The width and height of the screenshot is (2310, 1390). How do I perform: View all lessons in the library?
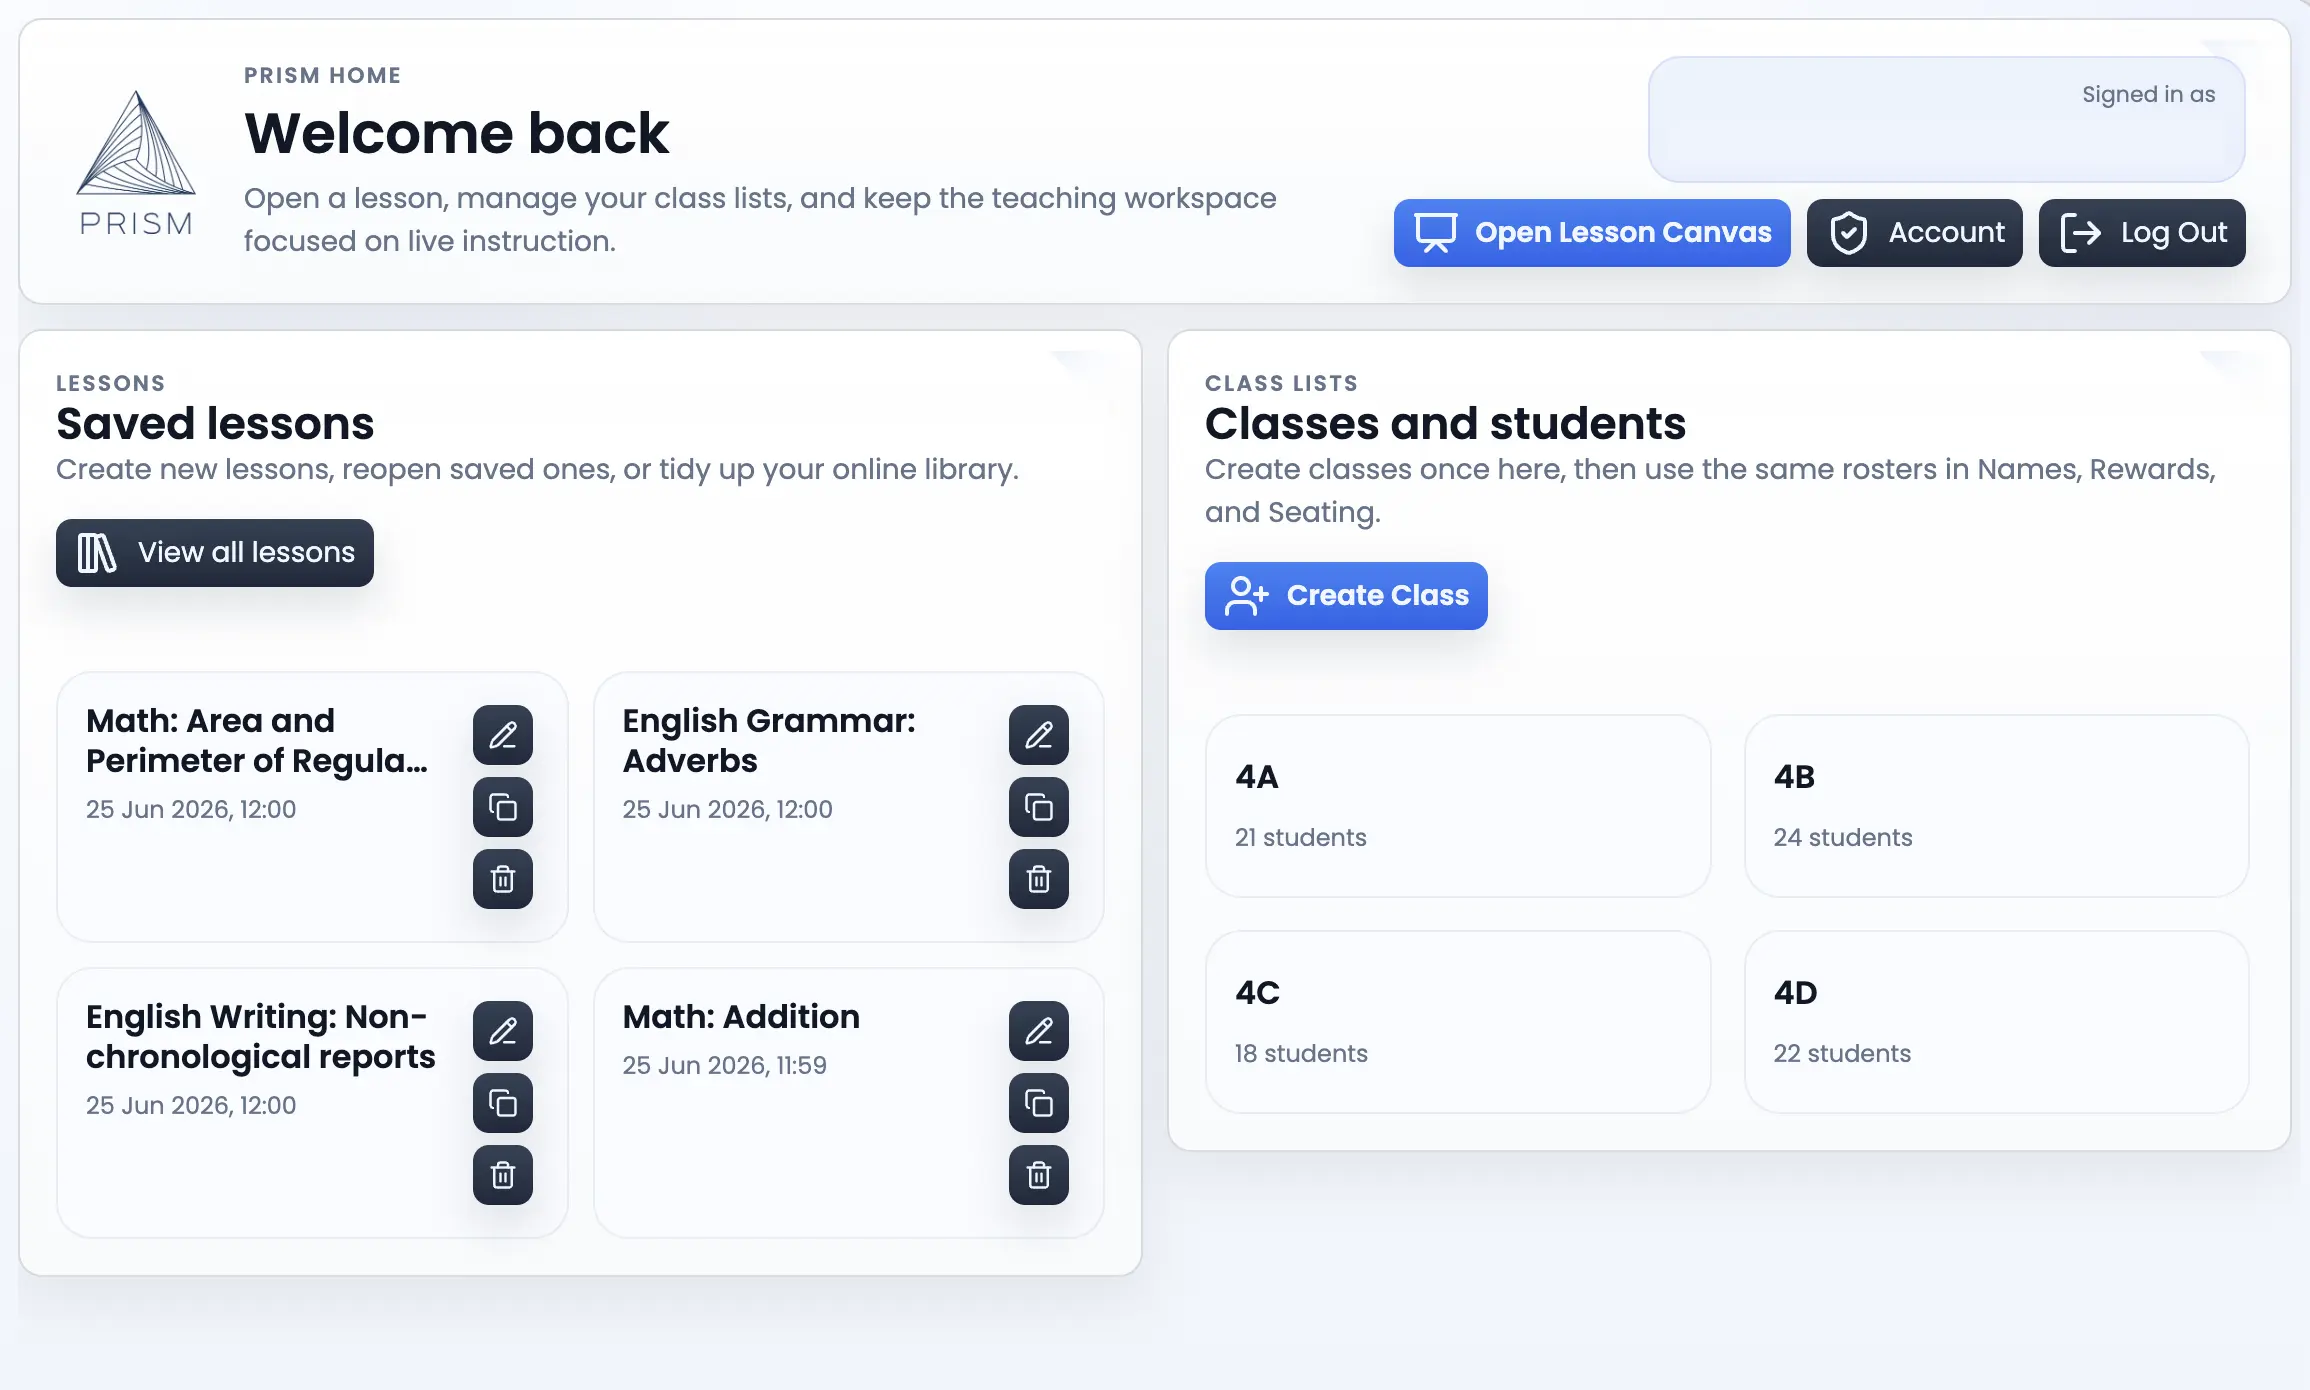(x=215, y=553)
